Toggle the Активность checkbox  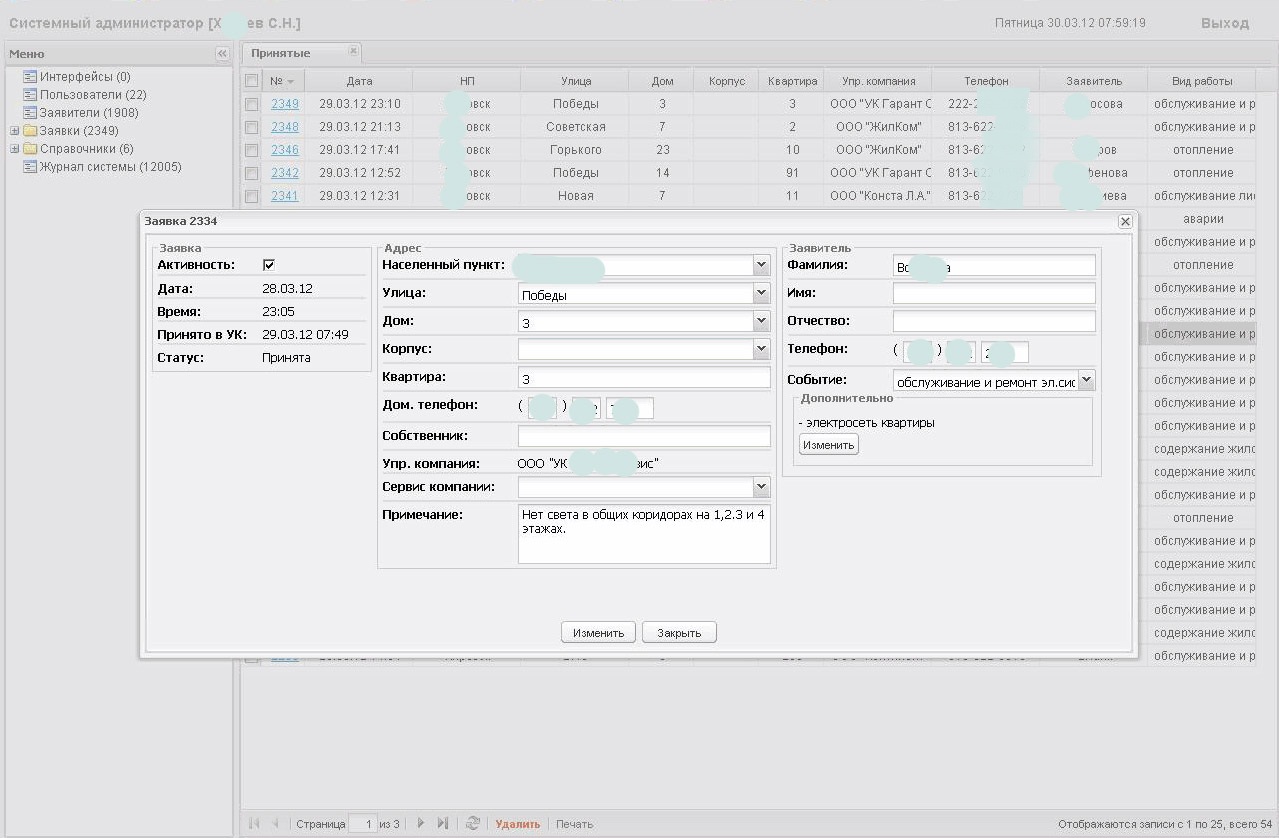(x=268, y=265)
